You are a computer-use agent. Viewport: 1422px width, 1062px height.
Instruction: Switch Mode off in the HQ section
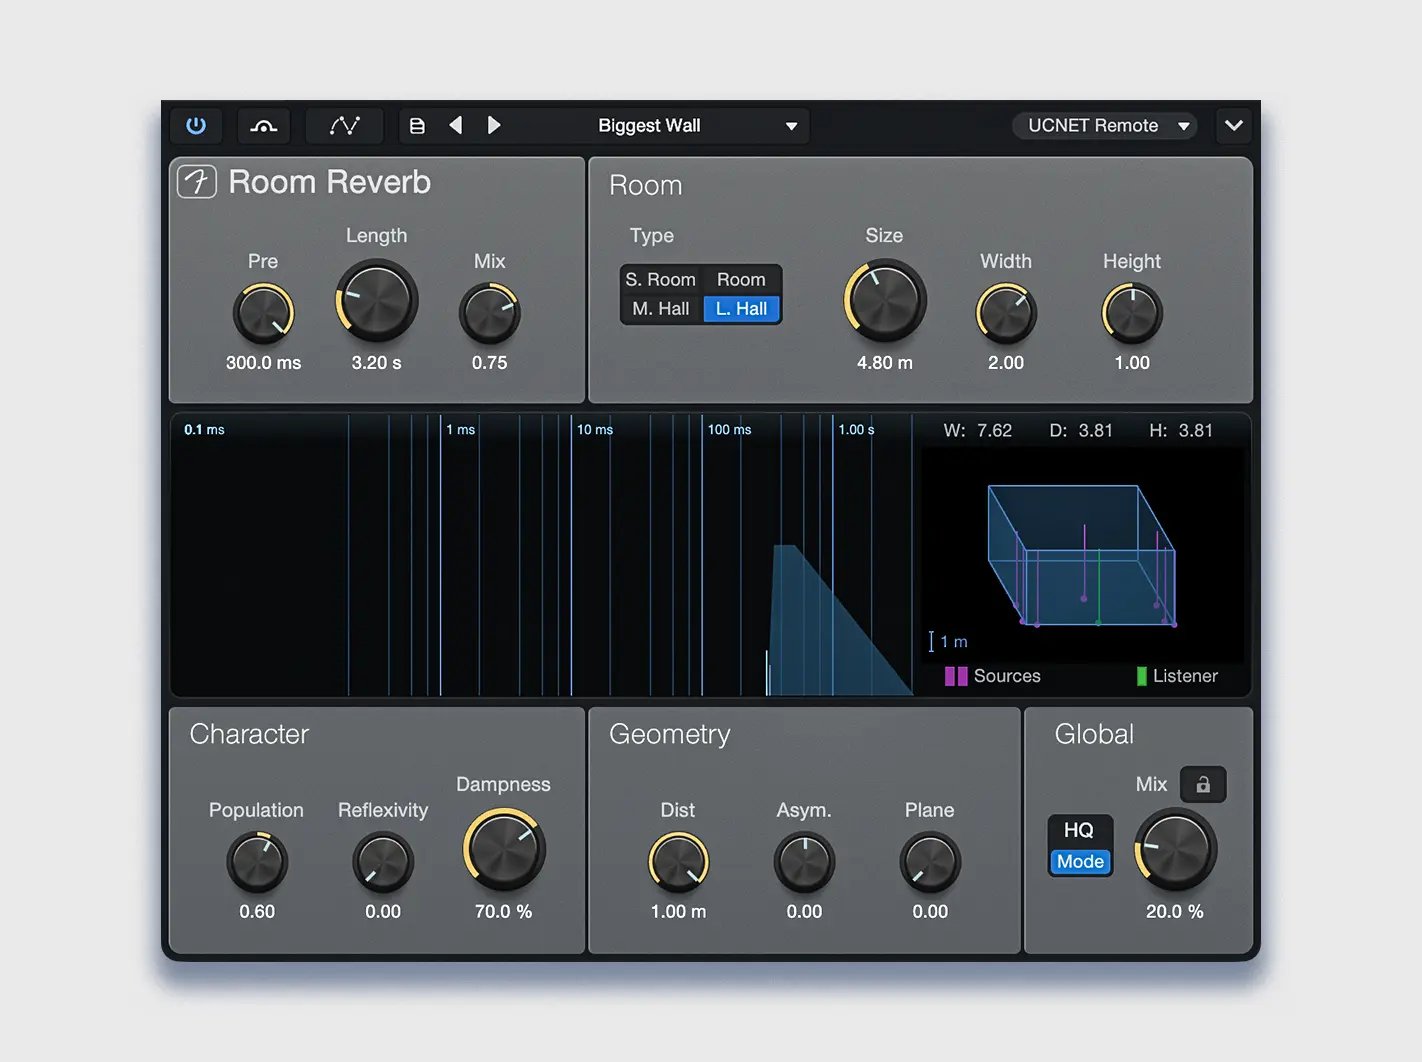[1080, 860]
